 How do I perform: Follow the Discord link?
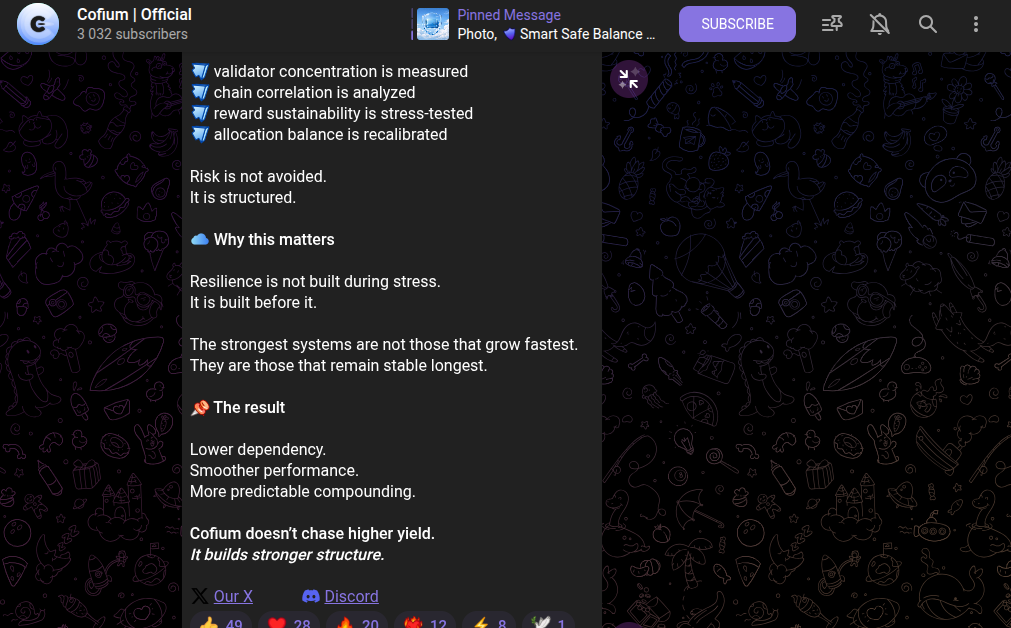(351, 597)
